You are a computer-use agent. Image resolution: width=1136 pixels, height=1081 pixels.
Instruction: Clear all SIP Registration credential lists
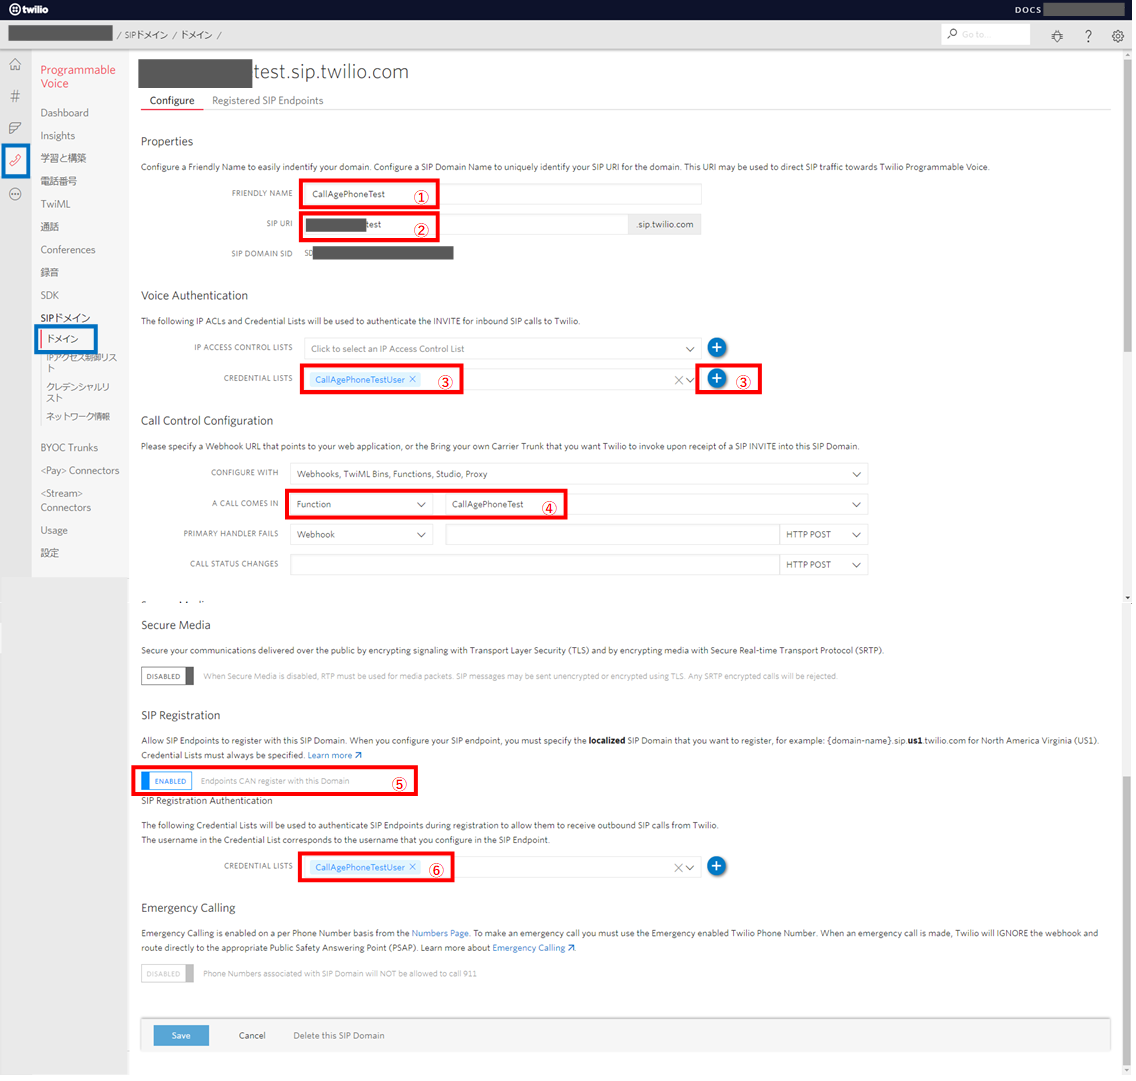pyautogui.click(x=680, y=869)
